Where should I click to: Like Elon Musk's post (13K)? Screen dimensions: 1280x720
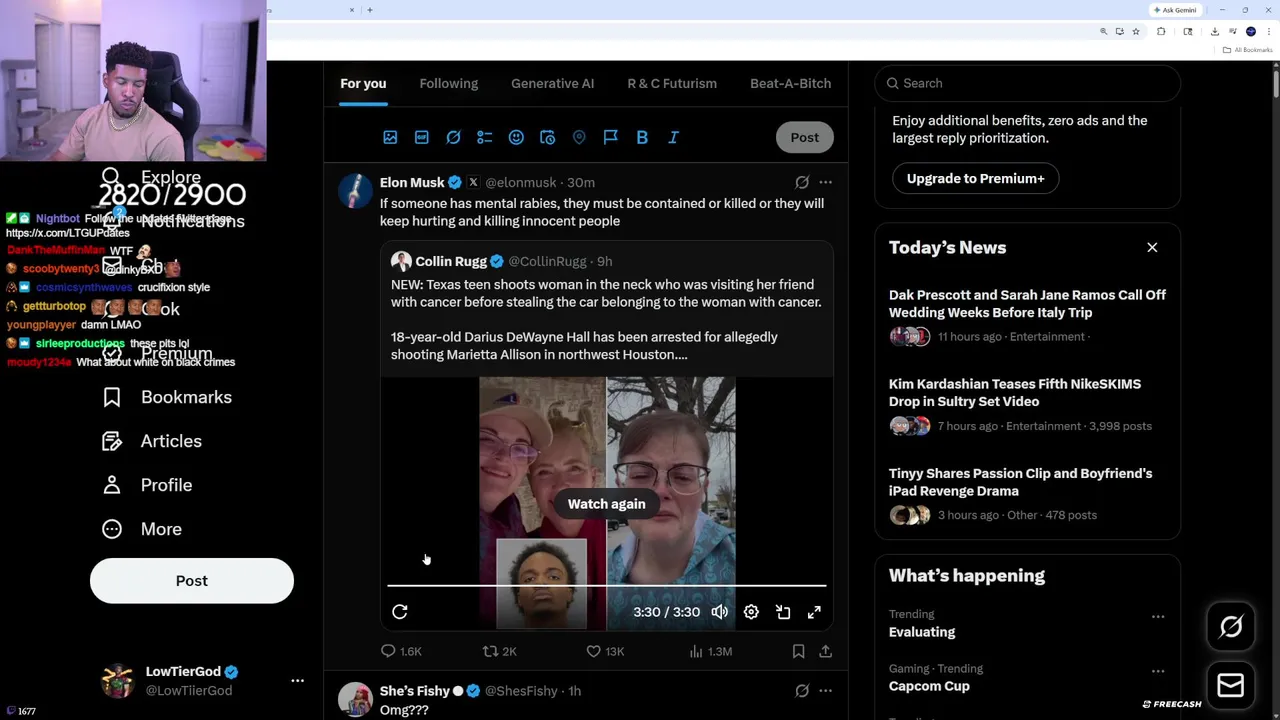click(605, 651)
